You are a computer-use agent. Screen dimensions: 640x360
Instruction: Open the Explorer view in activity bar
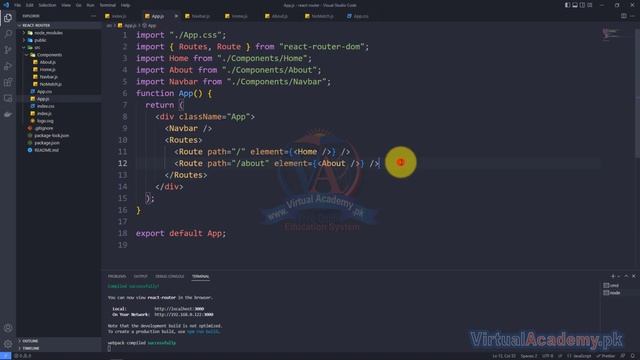8,18
